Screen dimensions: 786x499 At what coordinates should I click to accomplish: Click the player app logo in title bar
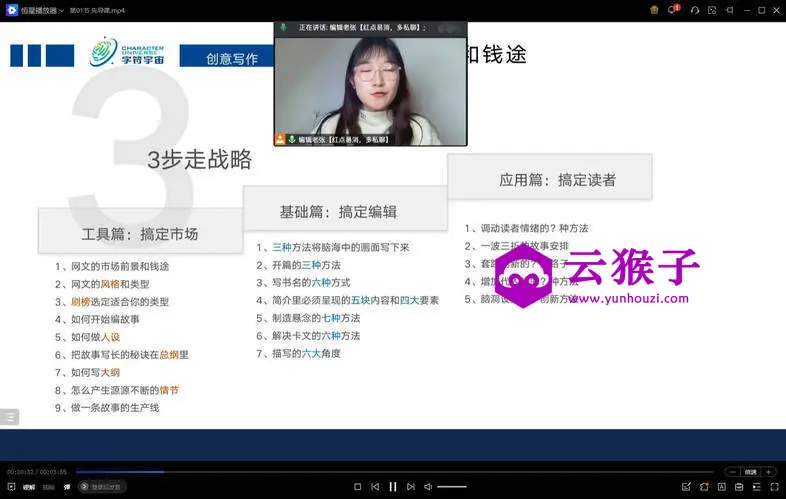(11, 10)
